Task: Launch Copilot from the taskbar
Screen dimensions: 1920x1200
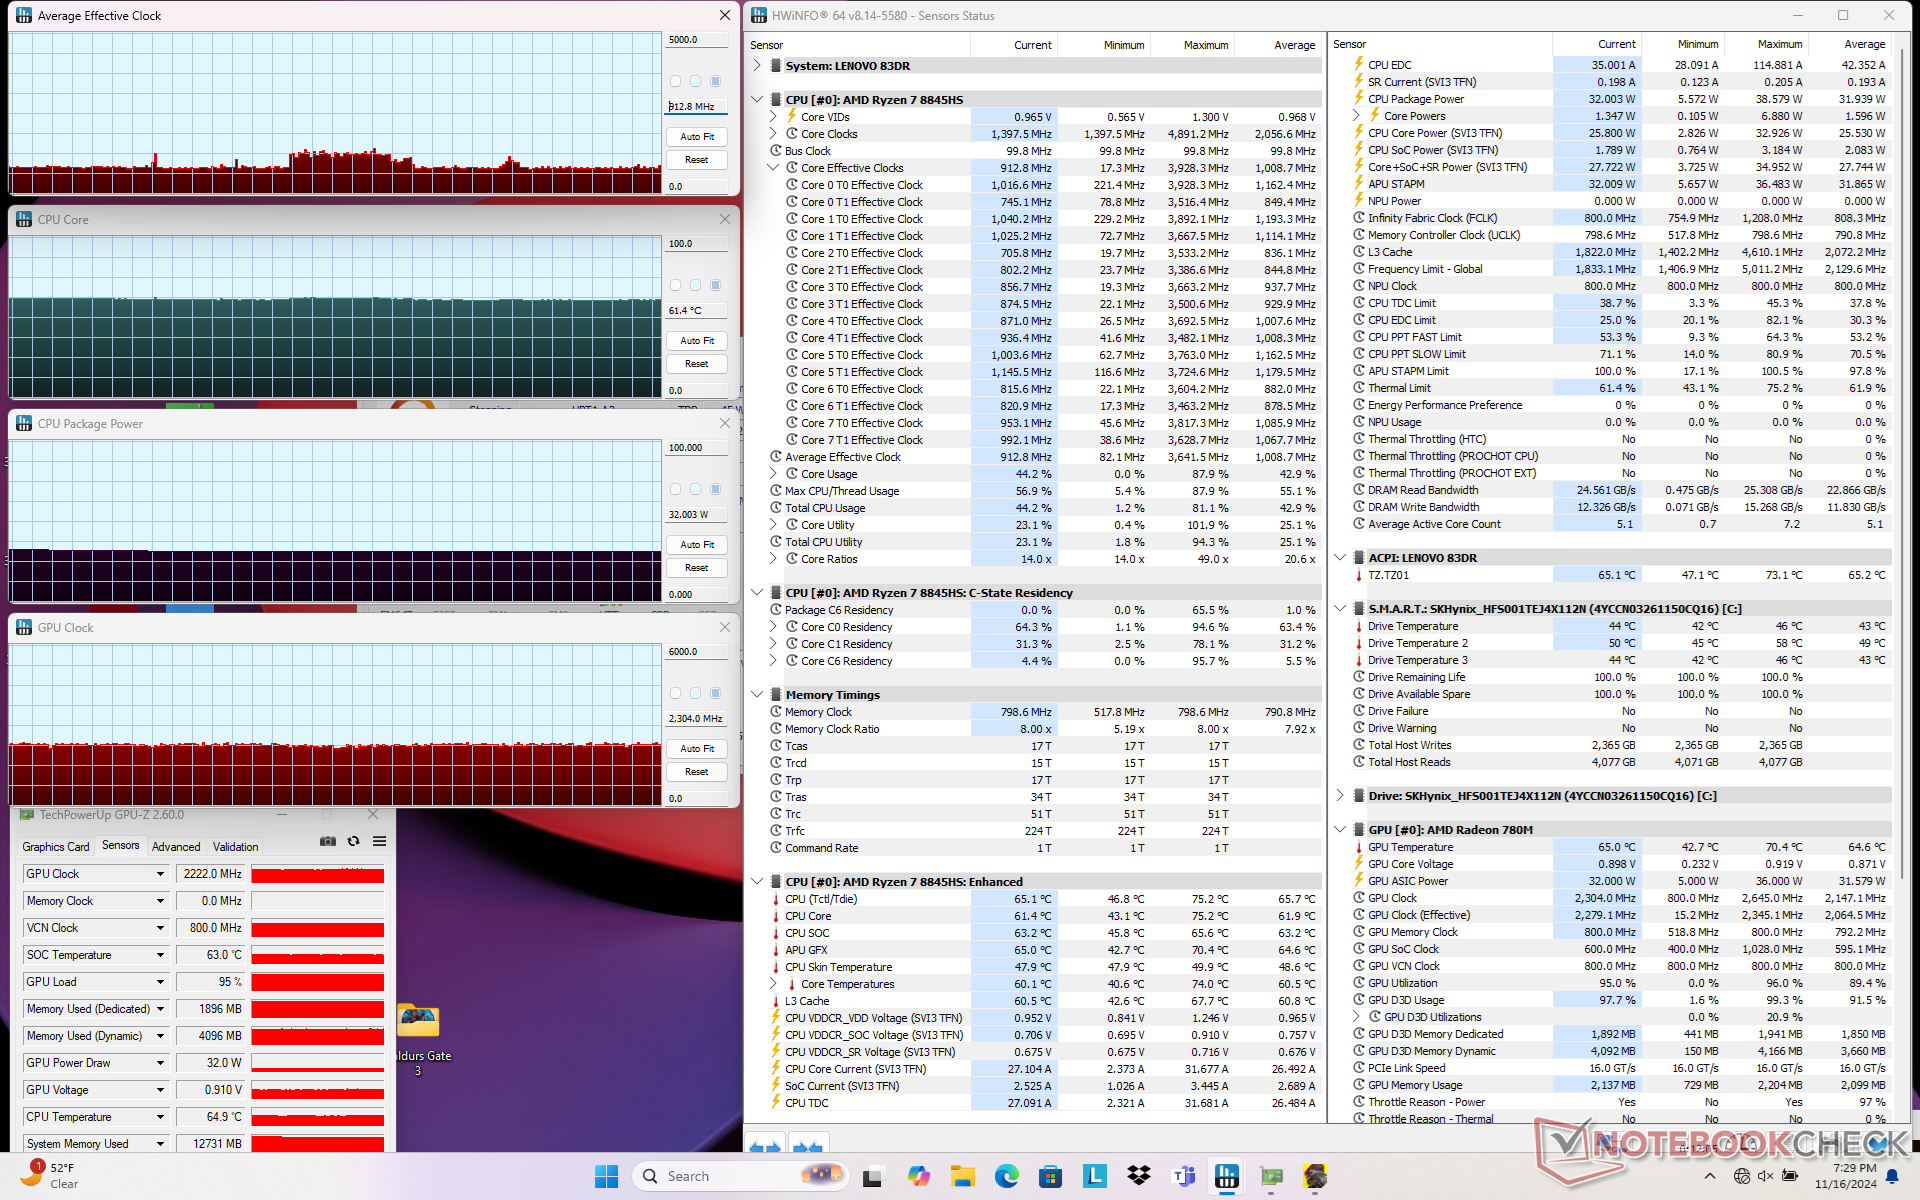Action: pos(918,1176)
